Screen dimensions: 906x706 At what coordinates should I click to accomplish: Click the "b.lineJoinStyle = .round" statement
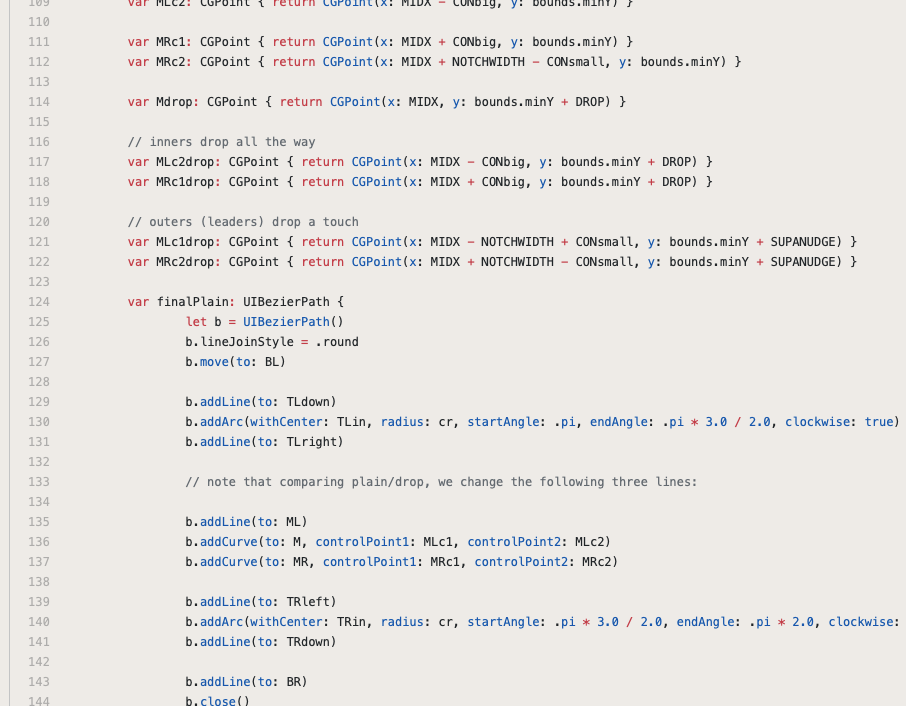click(x=272, y=342)
